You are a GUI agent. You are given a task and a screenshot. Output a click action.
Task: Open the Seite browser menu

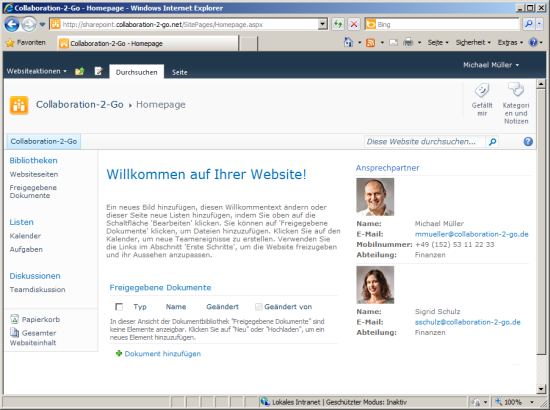pyautogui.click(x=438, y=42)
